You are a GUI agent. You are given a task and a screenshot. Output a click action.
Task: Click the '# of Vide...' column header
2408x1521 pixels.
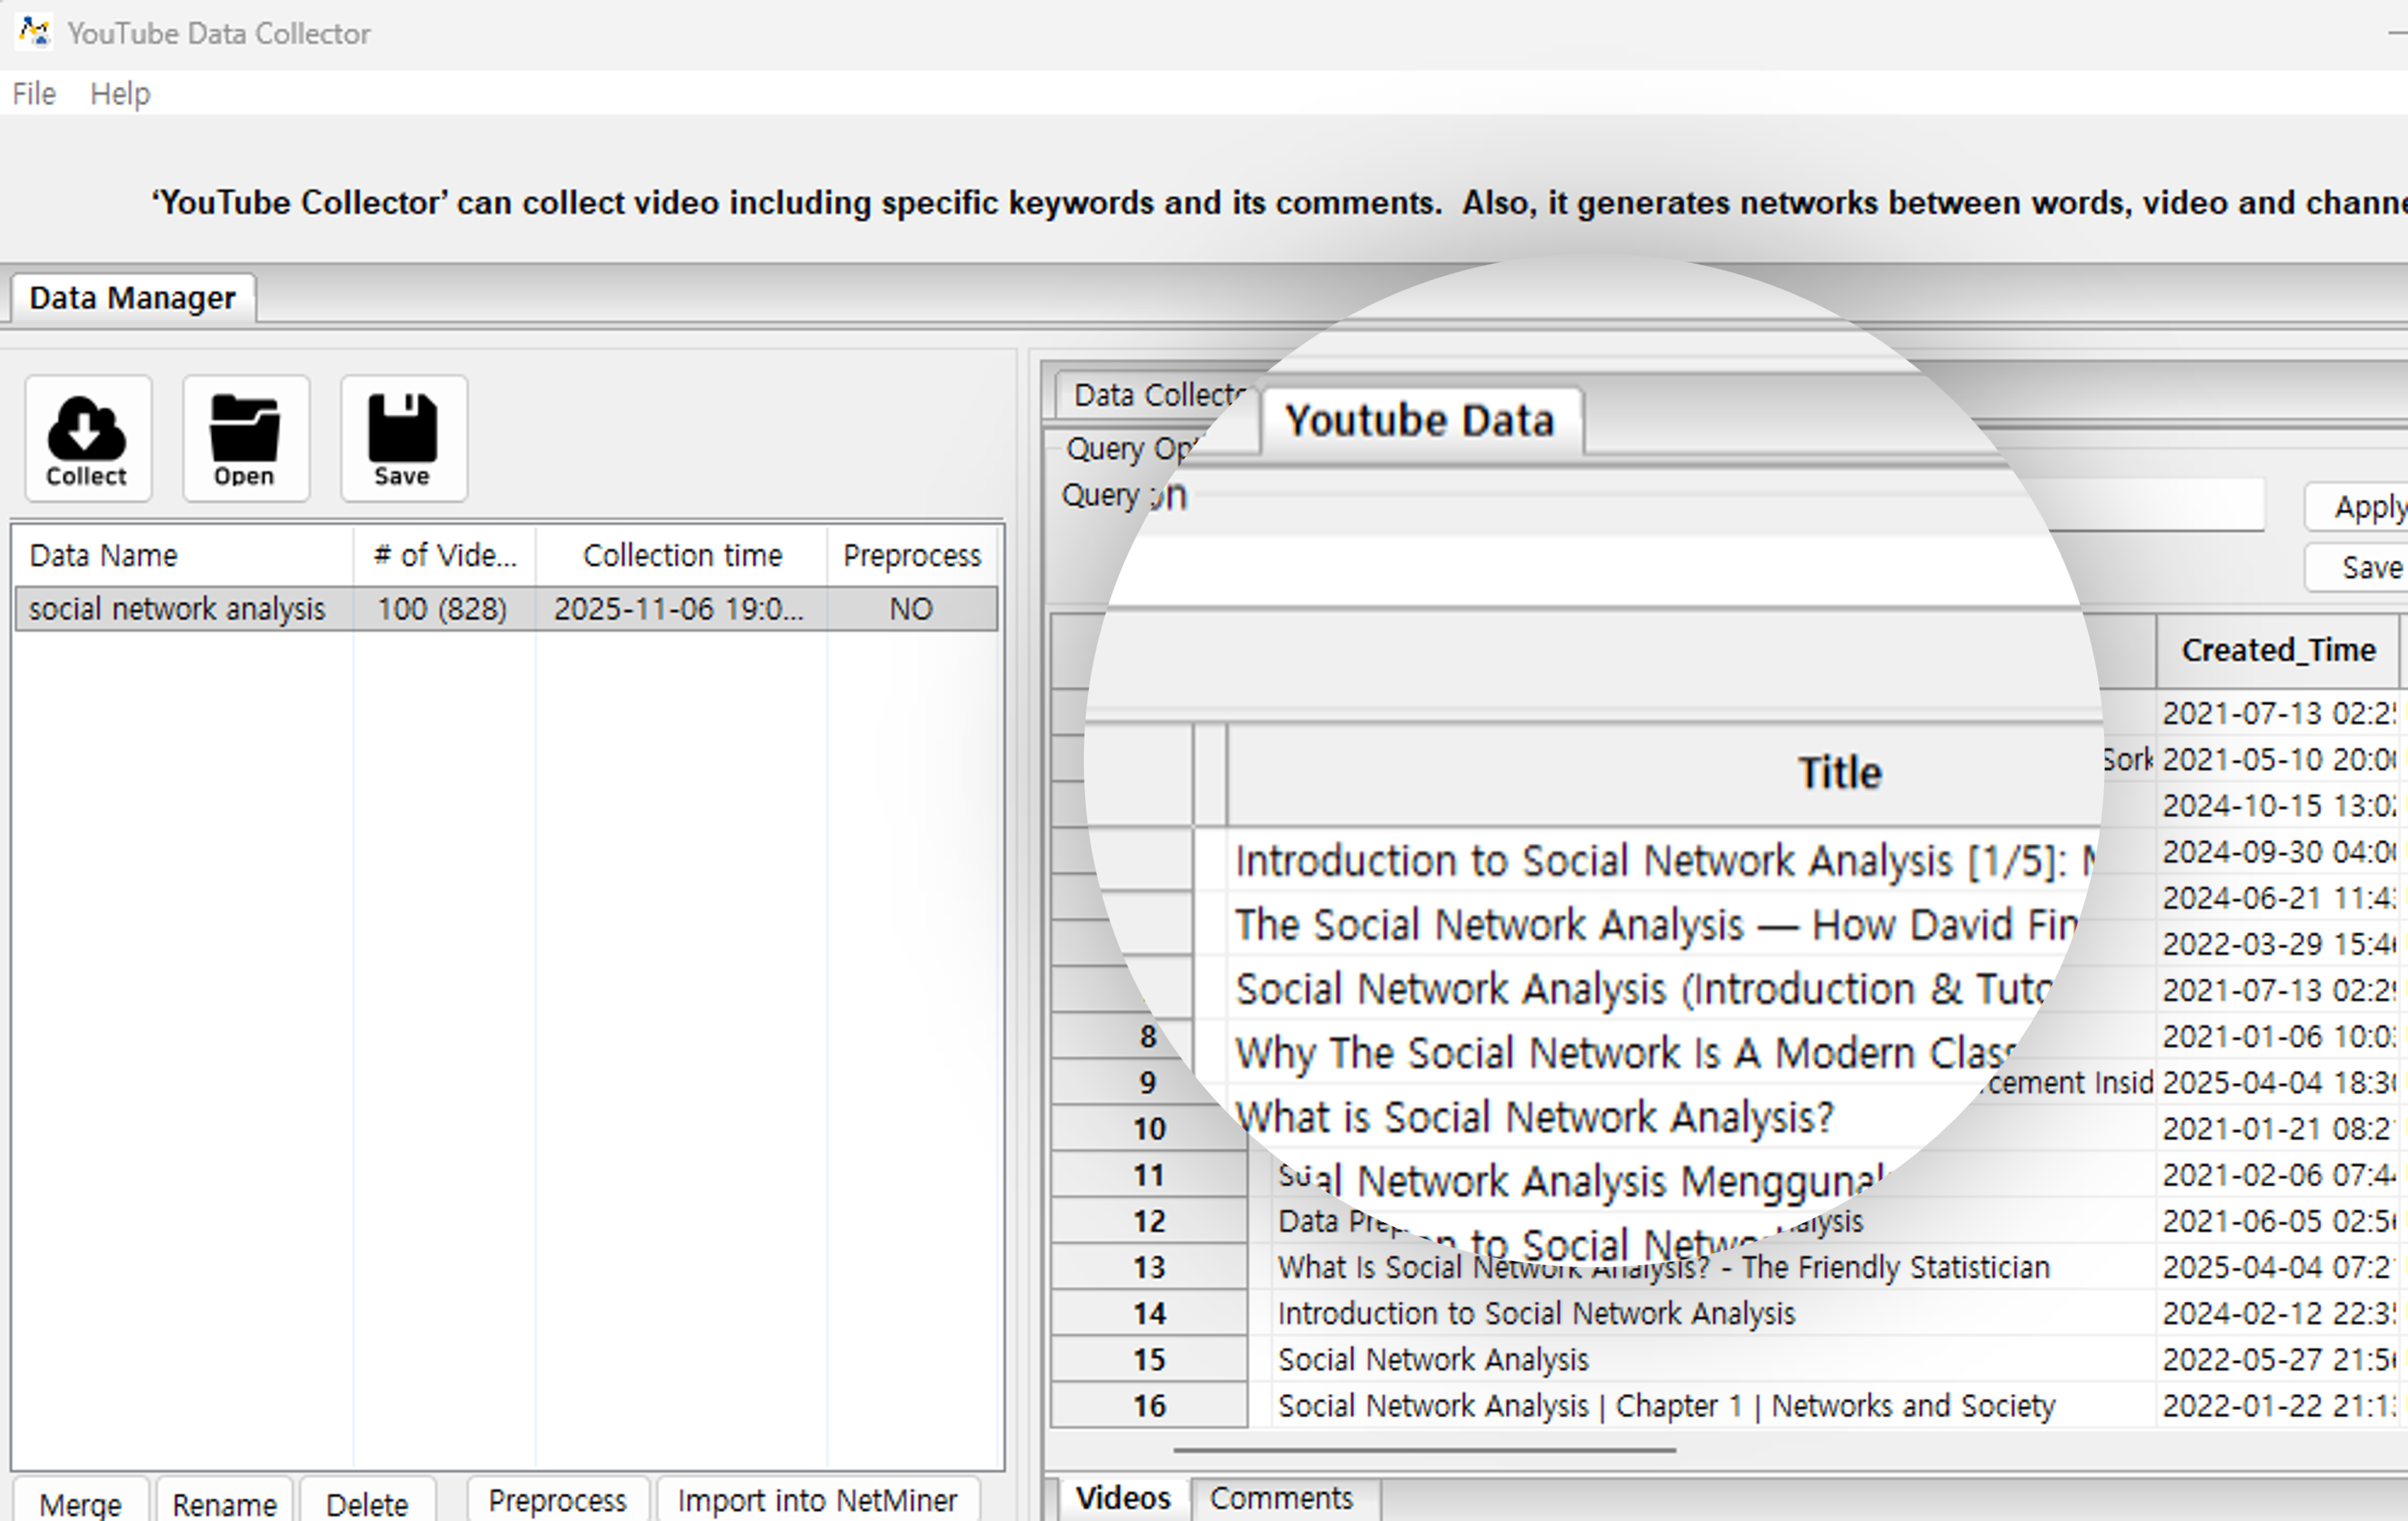click(x=445, y=555)
